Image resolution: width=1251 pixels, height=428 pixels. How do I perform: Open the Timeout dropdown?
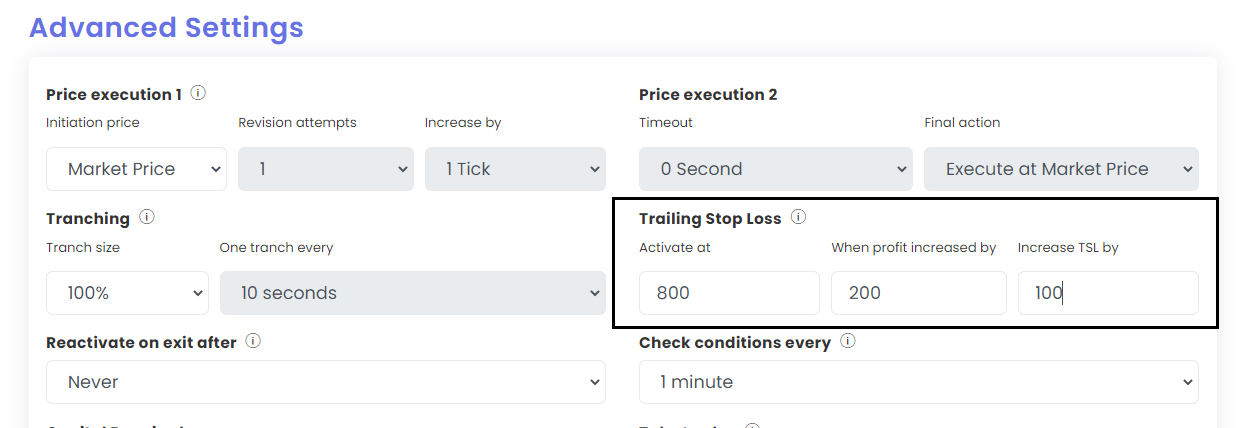(775, 169)
